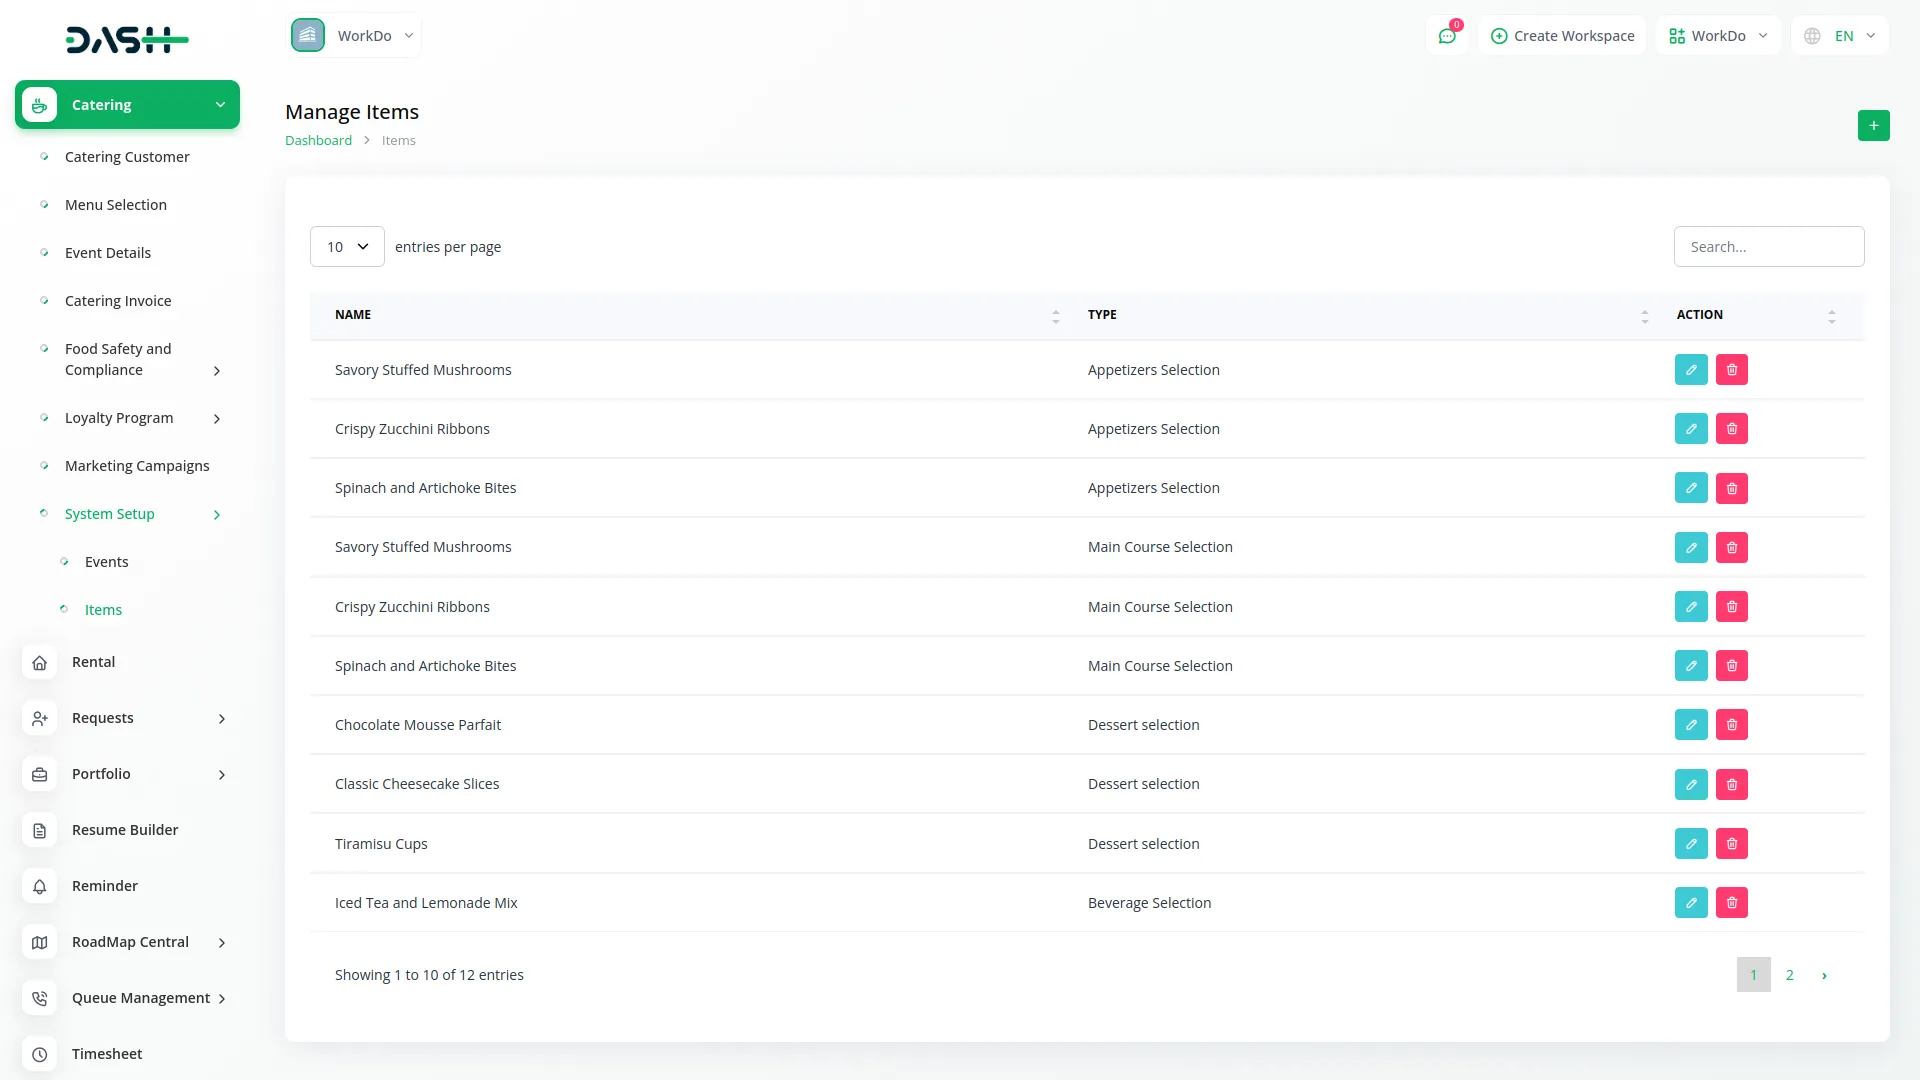
Task: Delete the Iced Tea and Lemonade Mix item
Action: point(1732,902)
